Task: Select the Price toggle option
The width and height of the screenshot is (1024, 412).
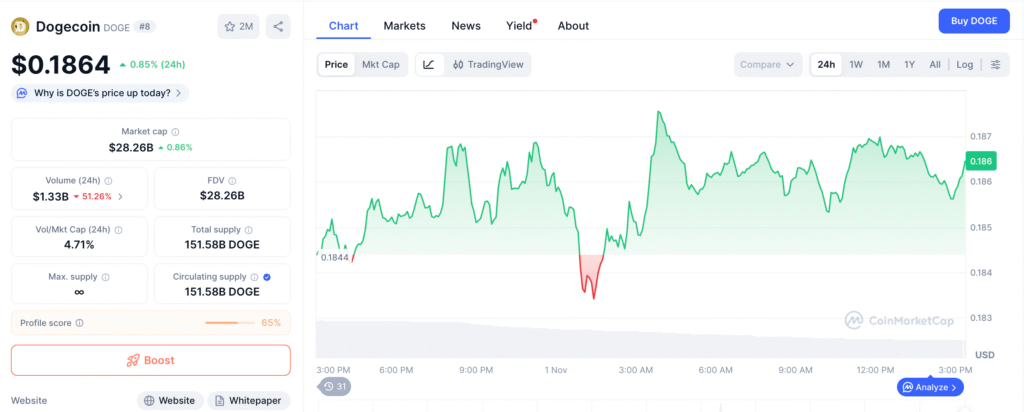Action: pyautogui.click(x=336, y=65)
